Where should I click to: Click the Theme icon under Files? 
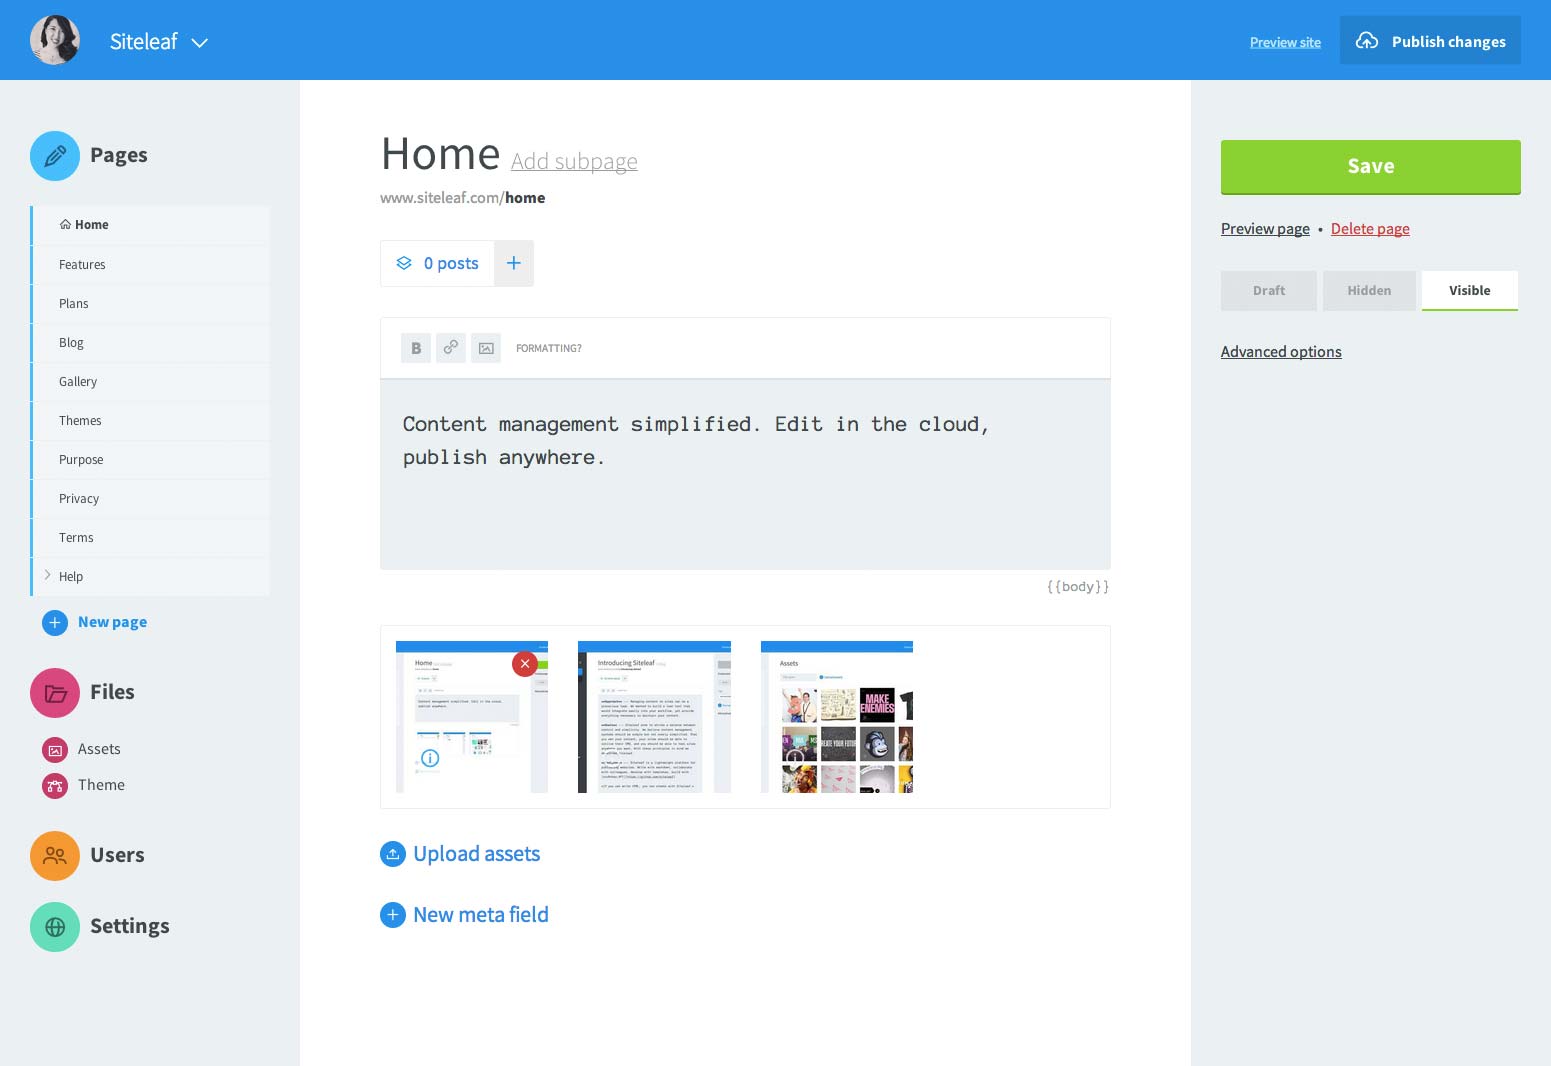click(x=55, y=786)
